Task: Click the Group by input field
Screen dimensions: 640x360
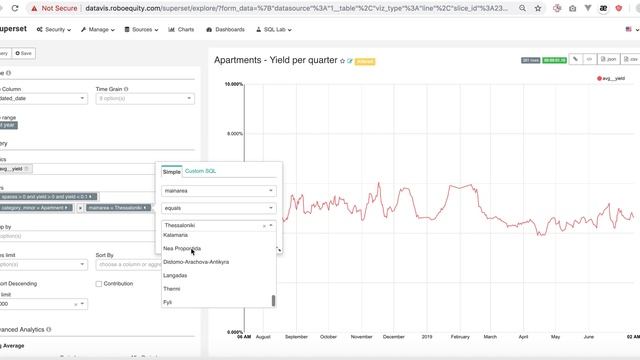Action: pyautogui.click(x=78, y=236)
